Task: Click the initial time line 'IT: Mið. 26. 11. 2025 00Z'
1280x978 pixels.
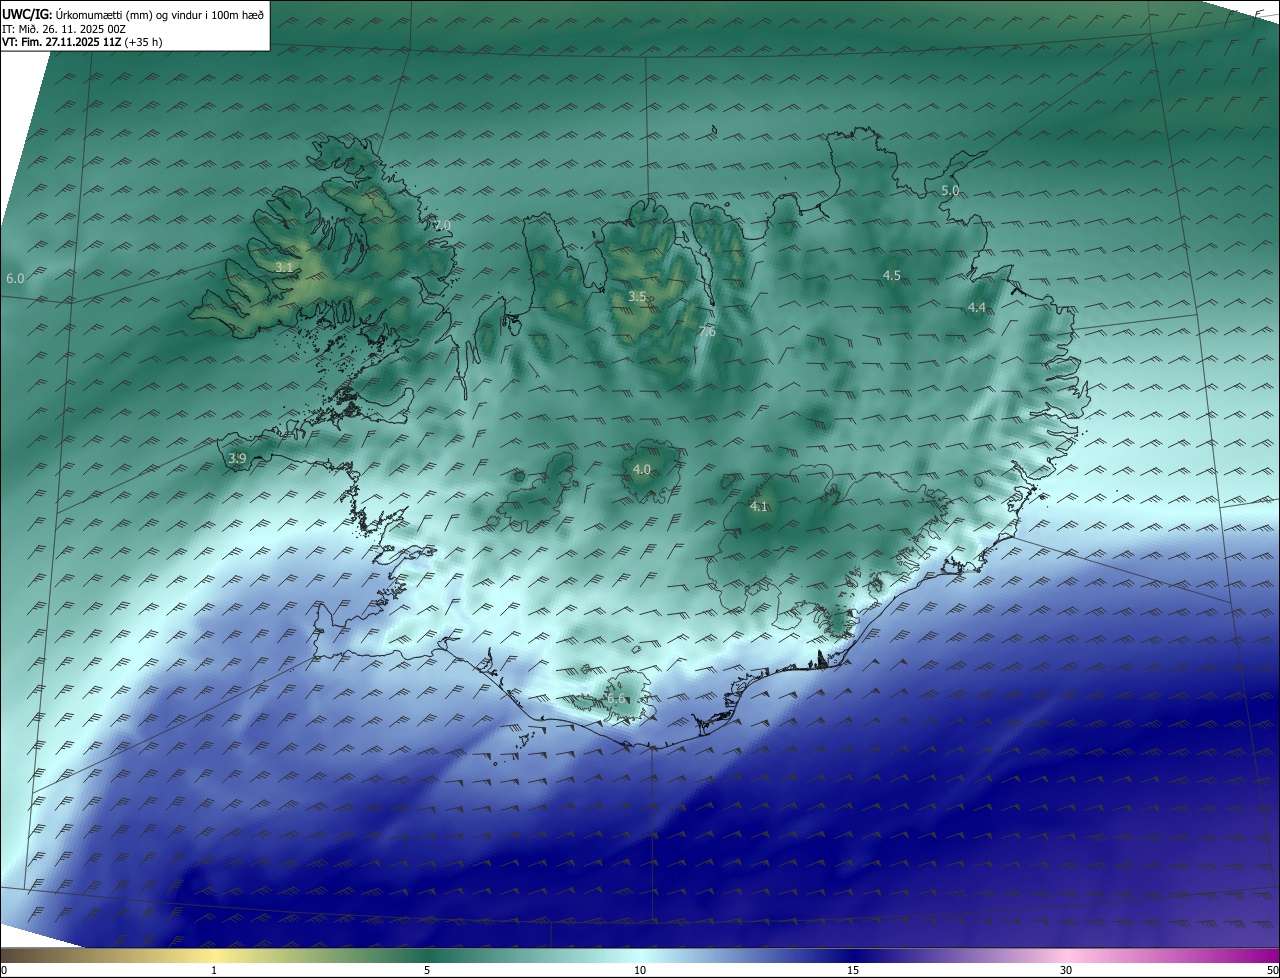Action: [64, 29]
